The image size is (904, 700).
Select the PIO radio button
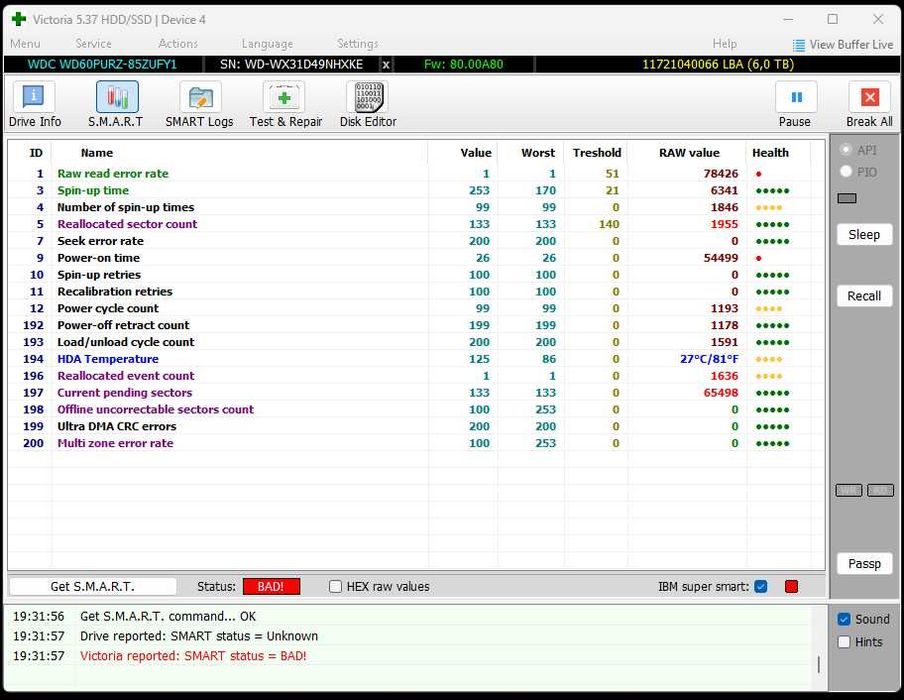tap(846, 171)
